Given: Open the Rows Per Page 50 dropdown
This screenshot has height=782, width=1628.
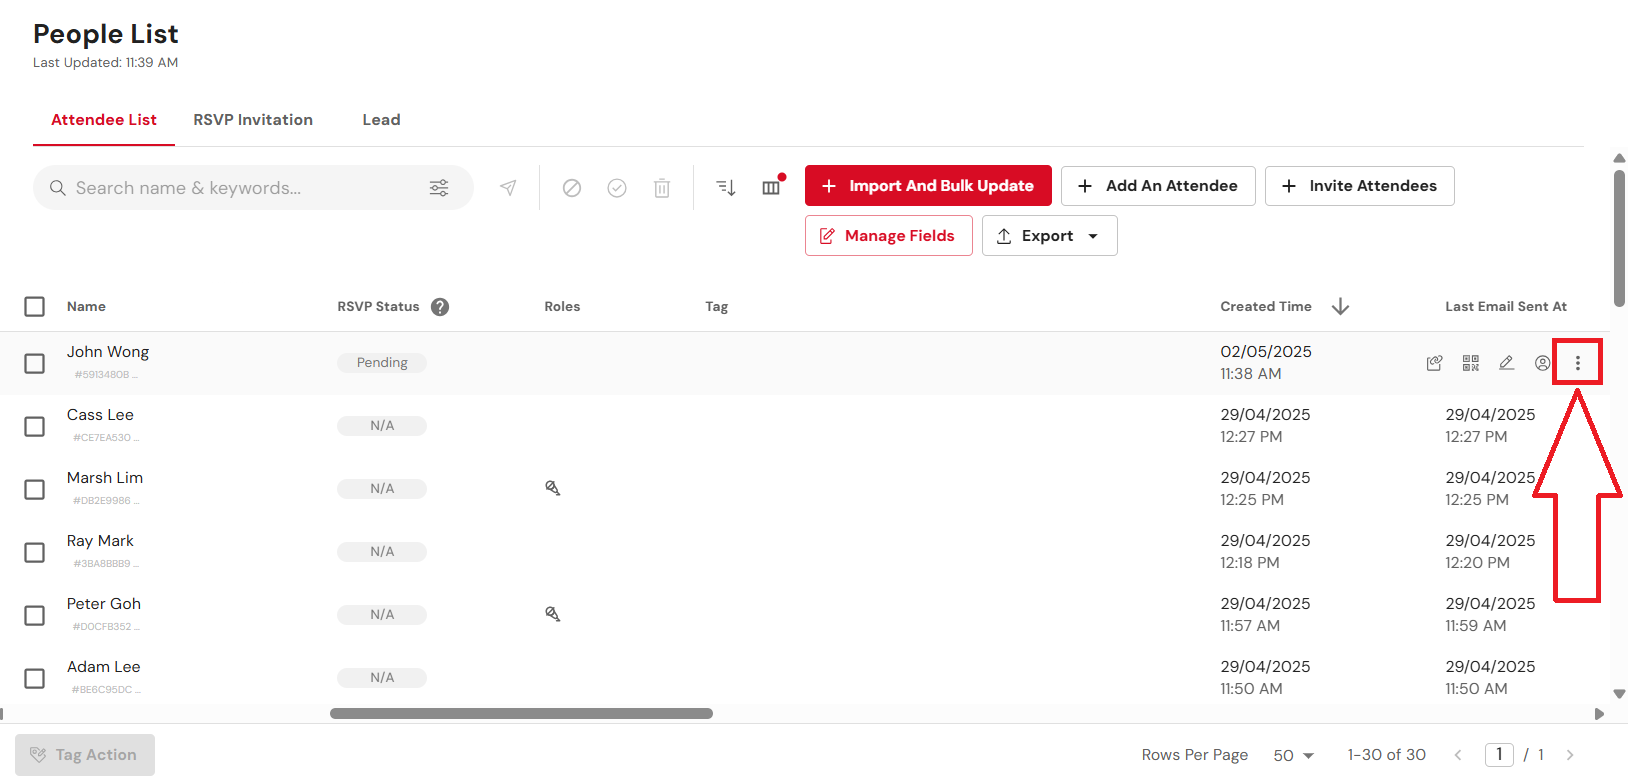Looking at the screenshot, I should pos(1293,755).
